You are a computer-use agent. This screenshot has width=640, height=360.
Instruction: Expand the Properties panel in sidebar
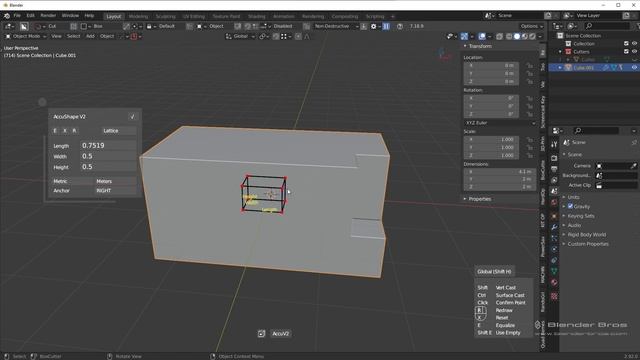click(465, 199)
